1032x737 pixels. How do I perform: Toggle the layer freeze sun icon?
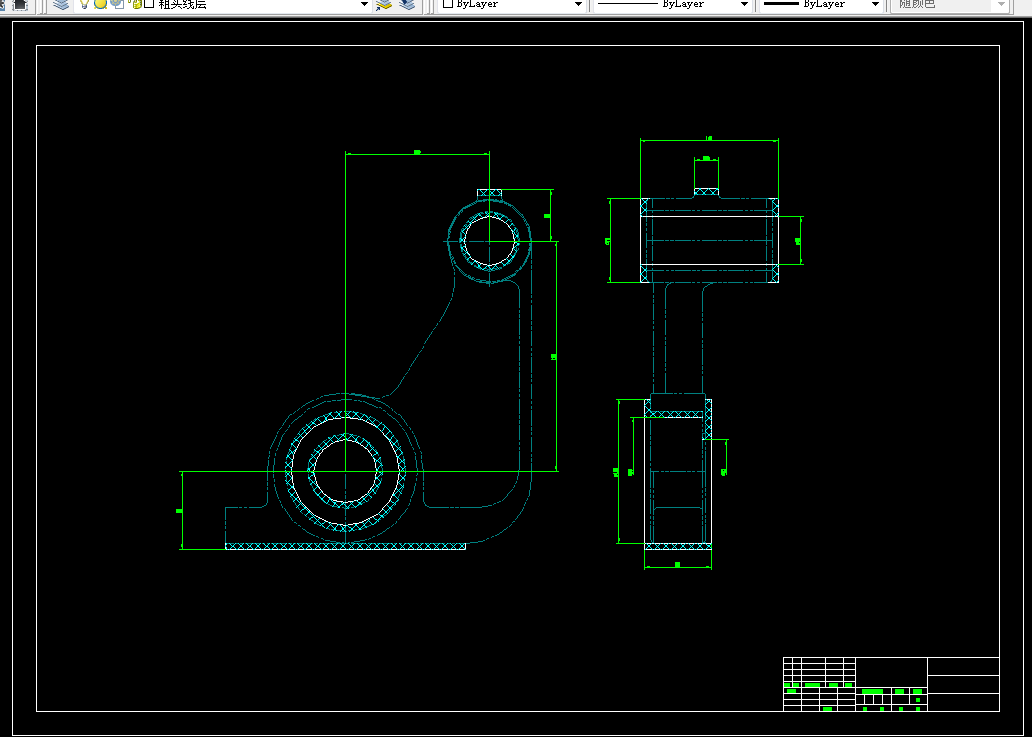(x=100, y=4)
